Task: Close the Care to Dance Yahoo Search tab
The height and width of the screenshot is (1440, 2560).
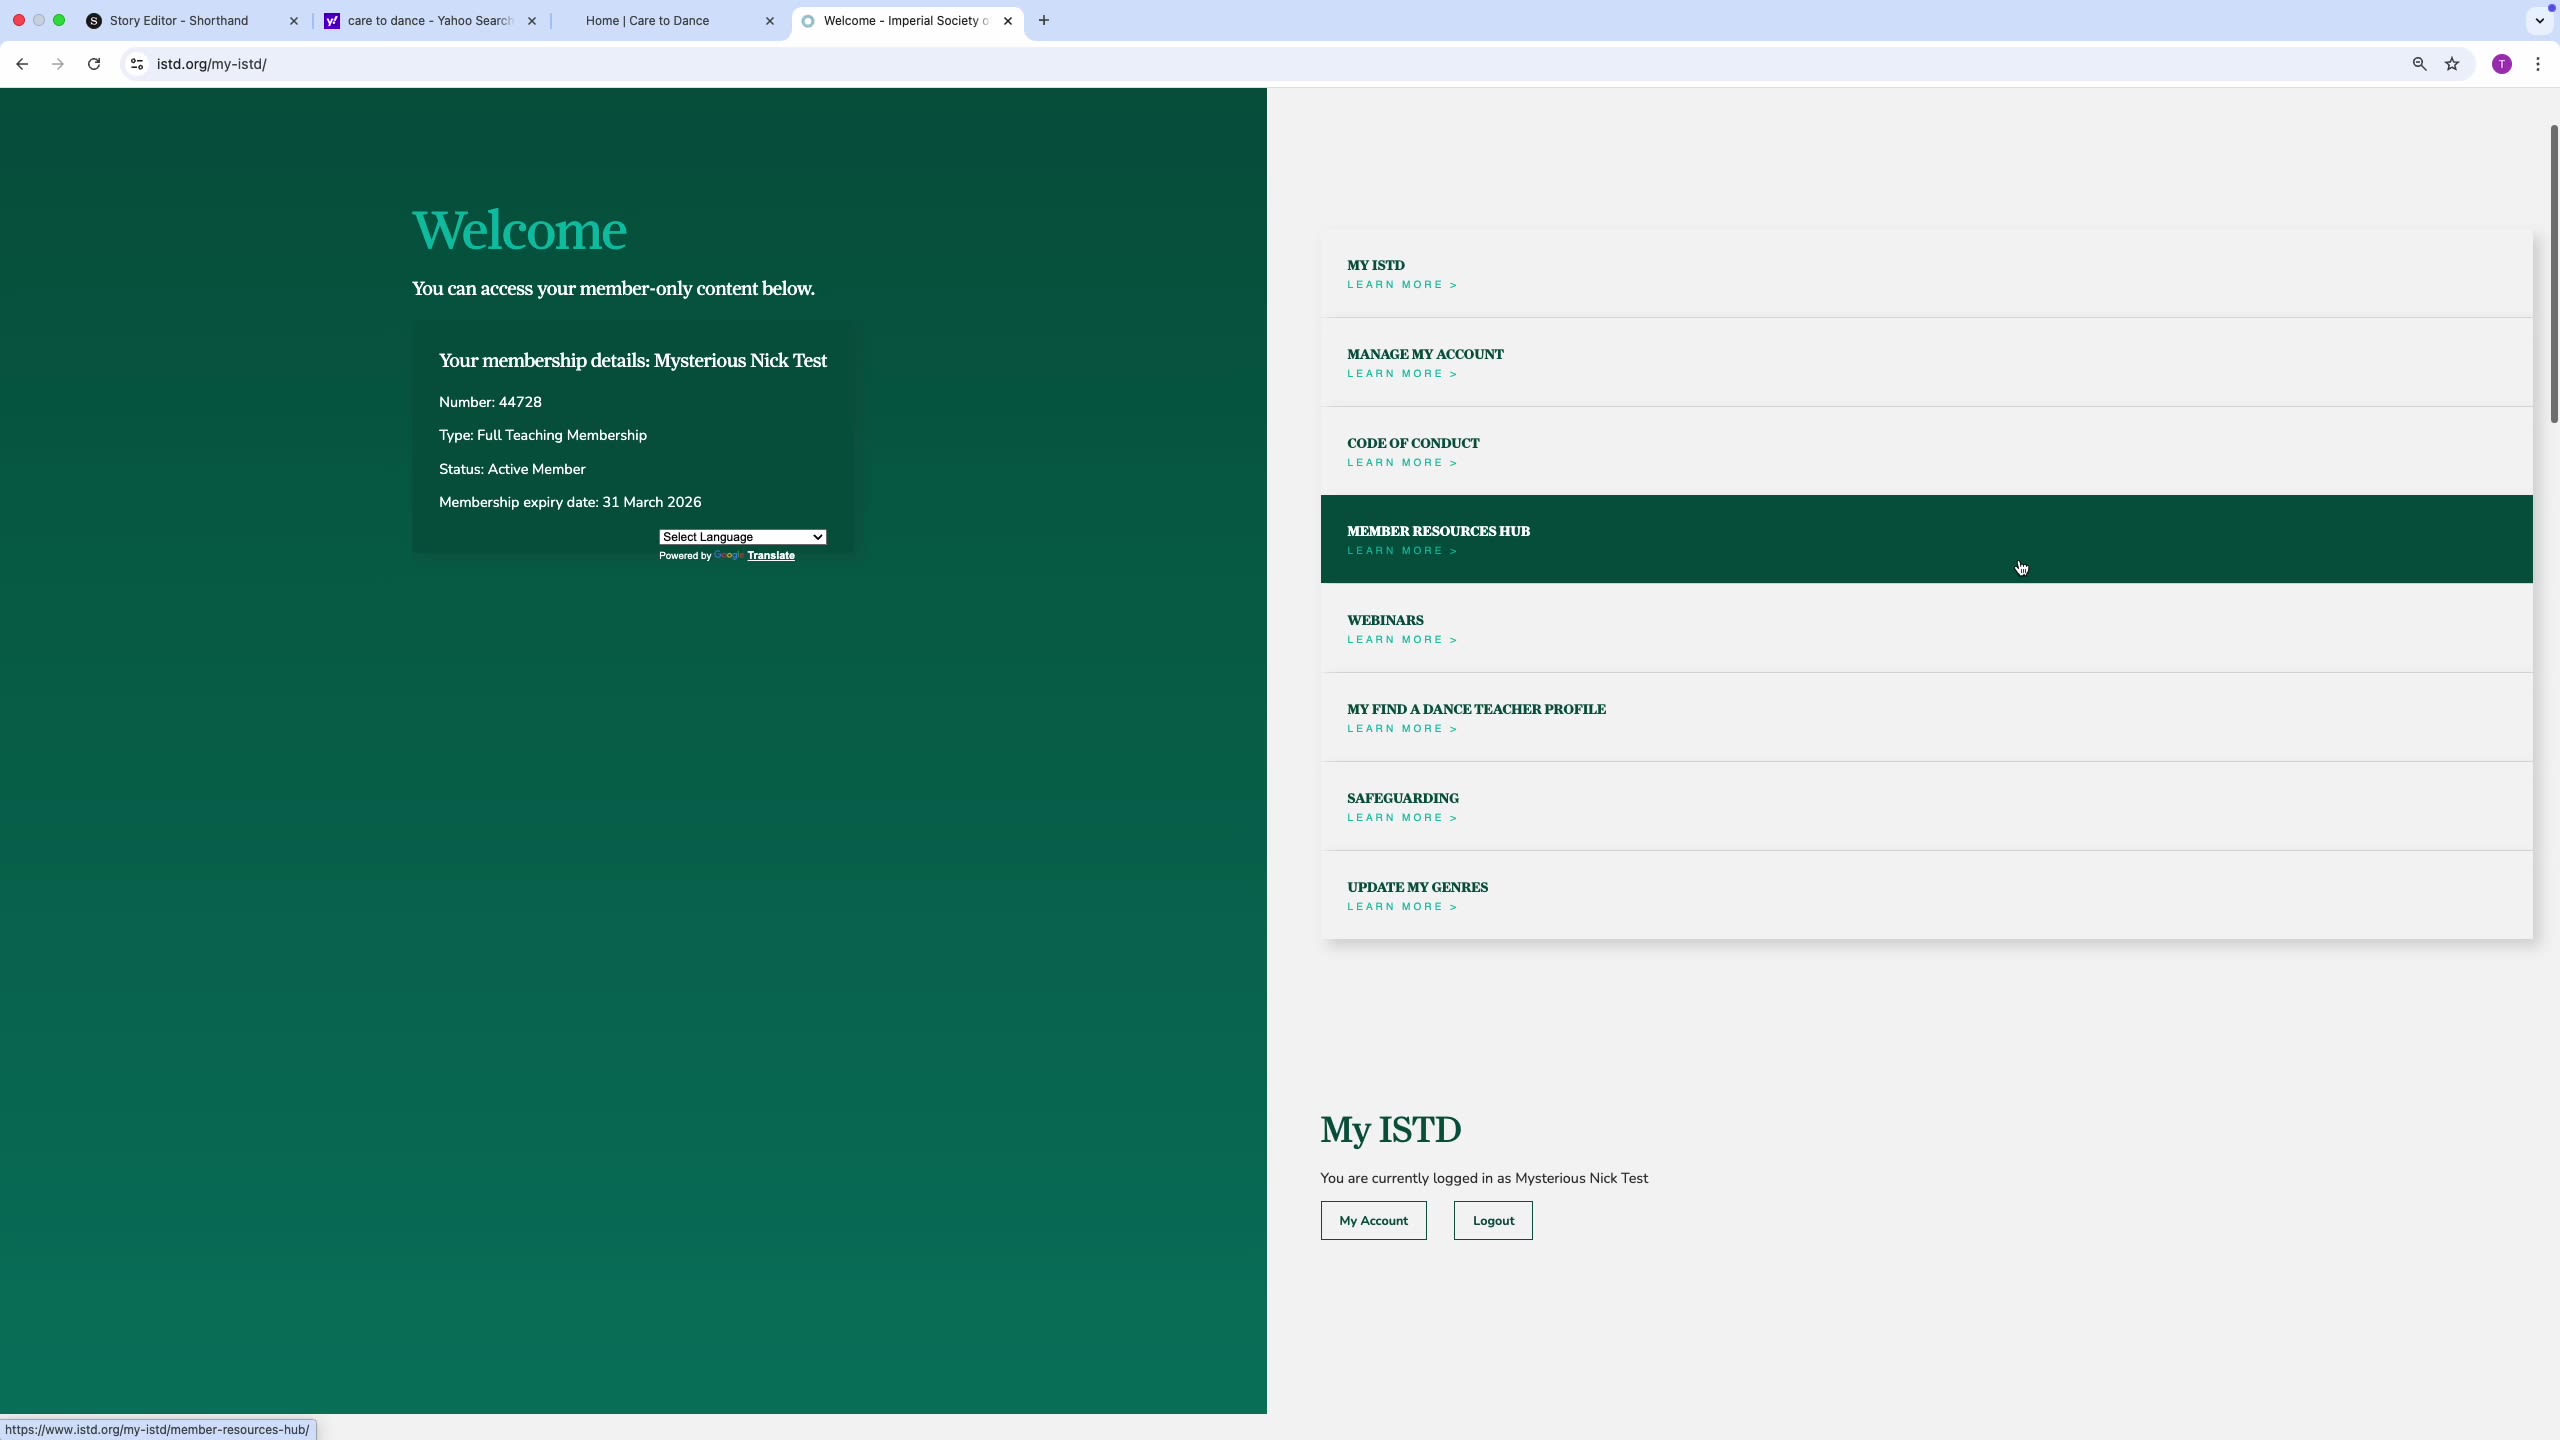Action: [532, 21]
